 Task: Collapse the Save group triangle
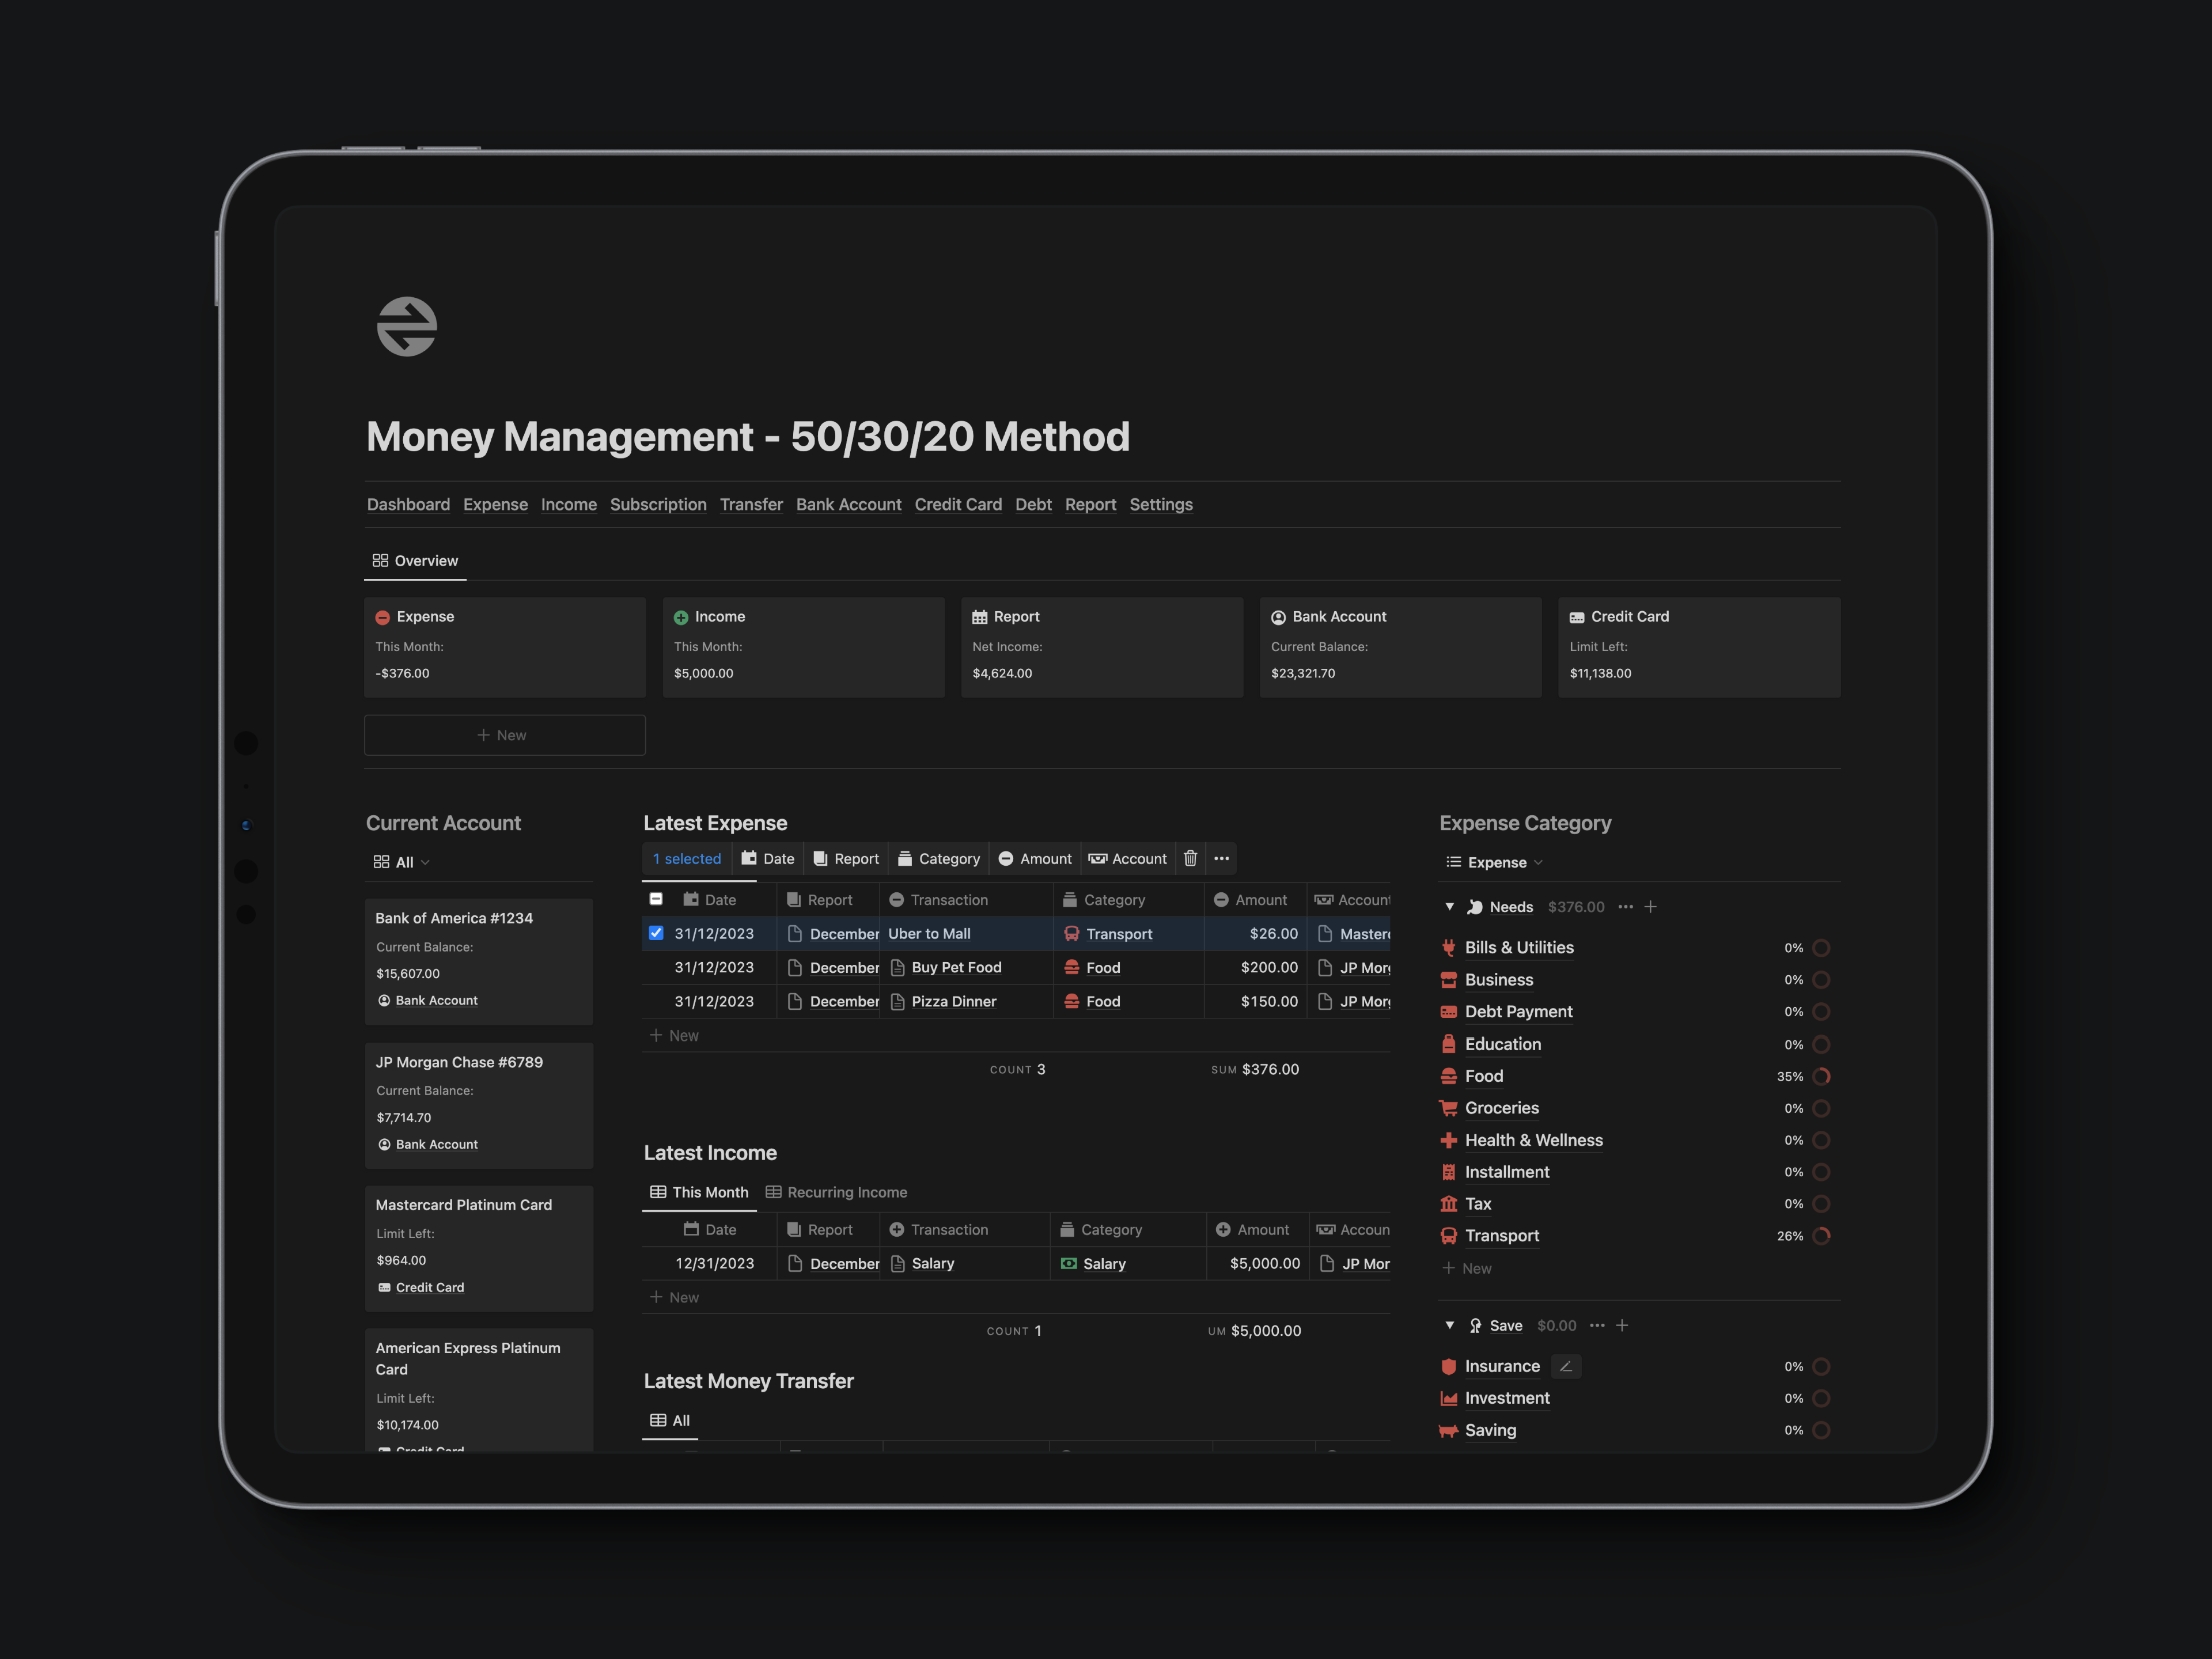(1449, 1325)
